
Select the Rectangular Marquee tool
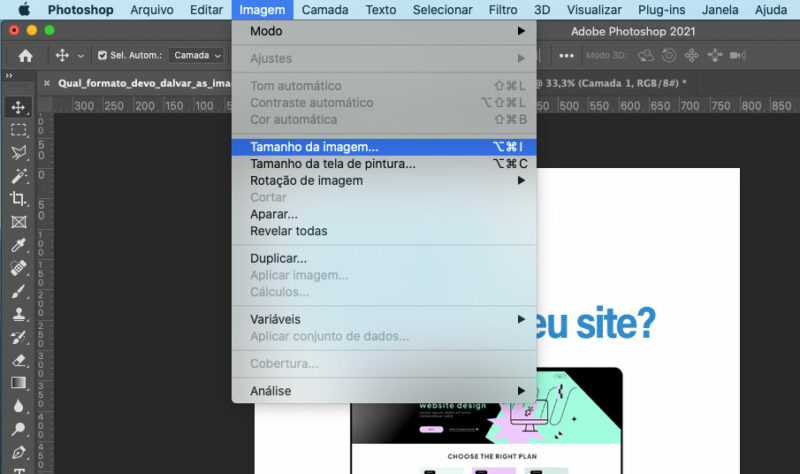click(18, 130)
